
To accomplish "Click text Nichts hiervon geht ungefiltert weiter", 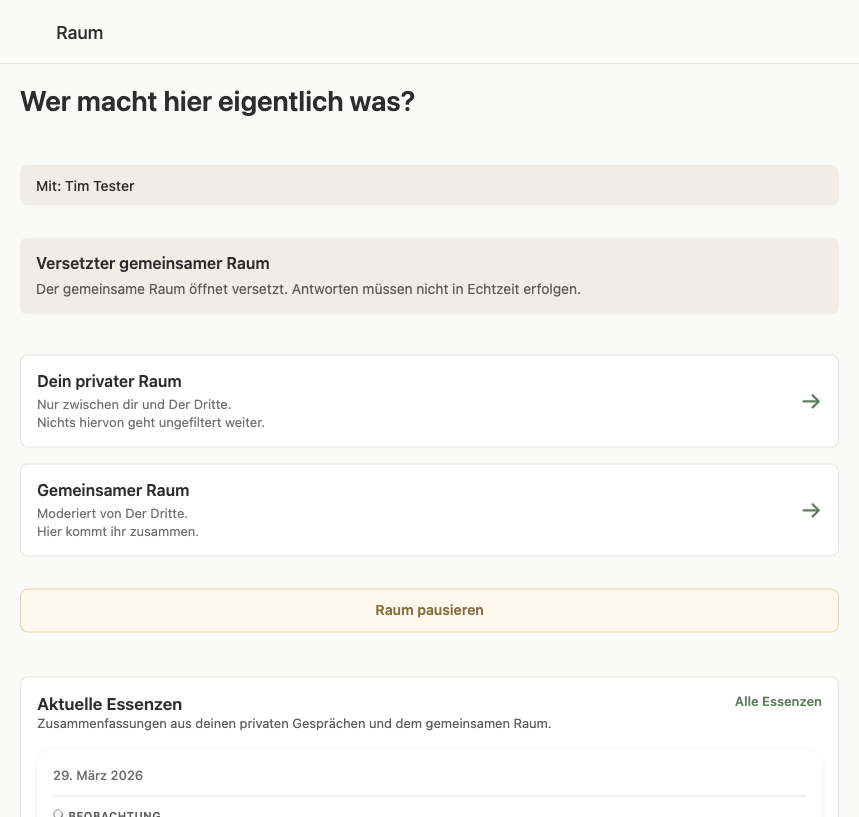I will click(x=151, y=422).
